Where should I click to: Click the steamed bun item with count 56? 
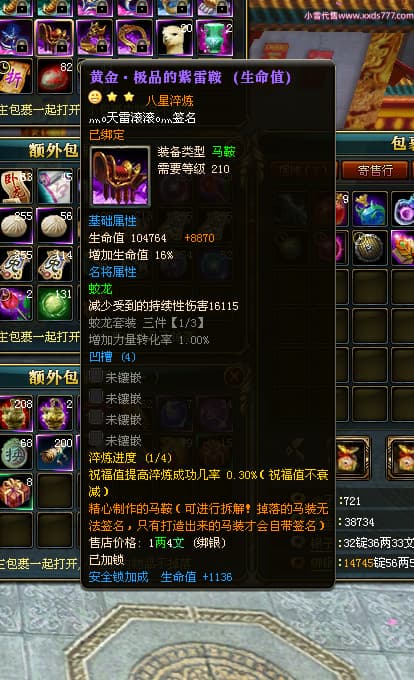click(x=55, y=225)
